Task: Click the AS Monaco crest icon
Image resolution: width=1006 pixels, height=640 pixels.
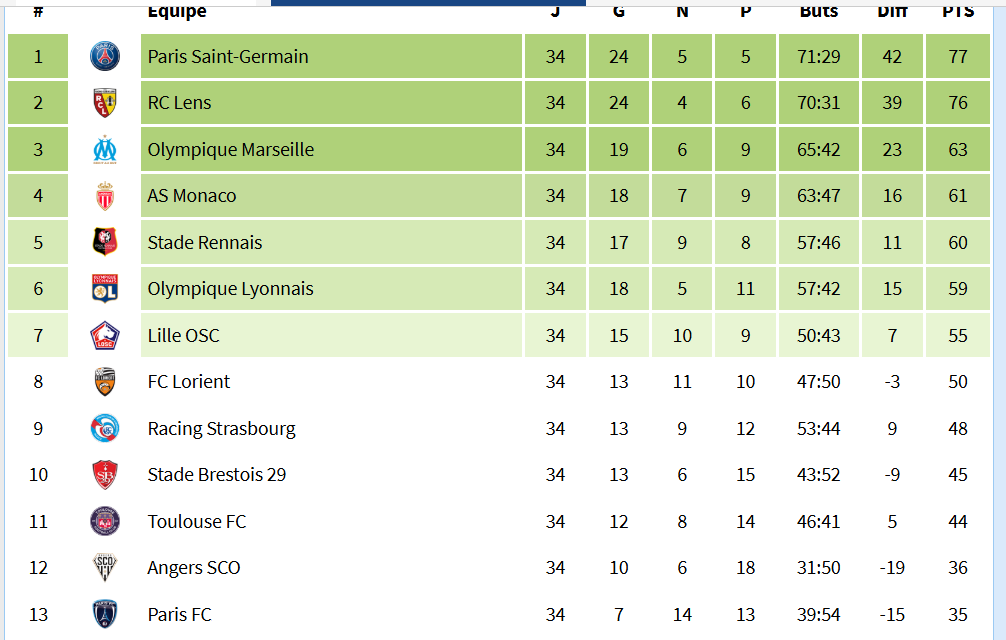Action: point(104,196)
